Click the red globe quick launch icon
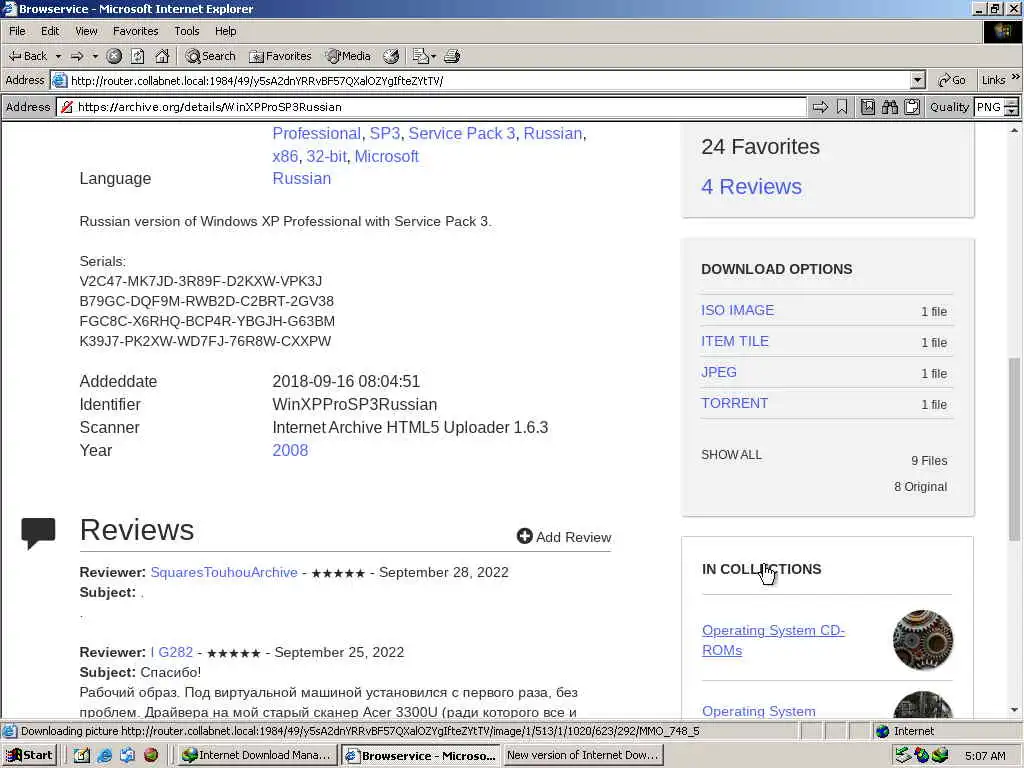 click(151, 755)
